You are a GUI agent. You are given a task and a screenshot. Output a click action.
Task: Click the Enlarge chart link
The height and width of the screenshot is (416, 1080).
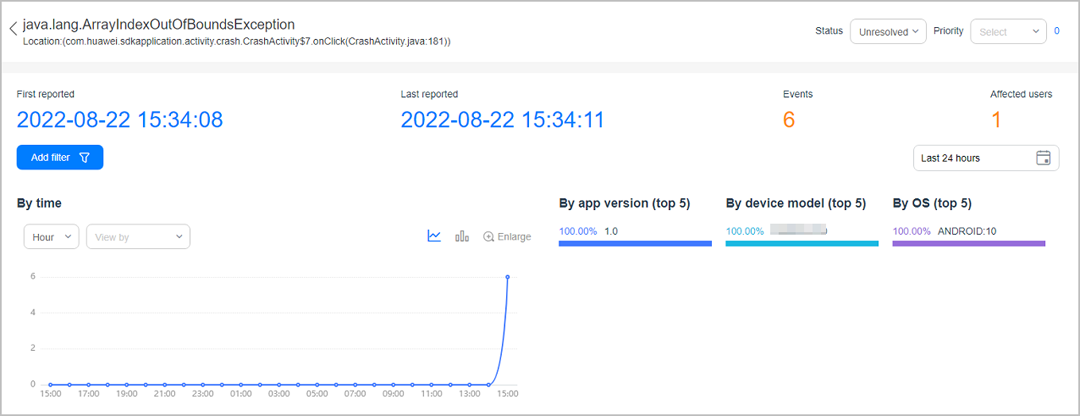(508, 236)
